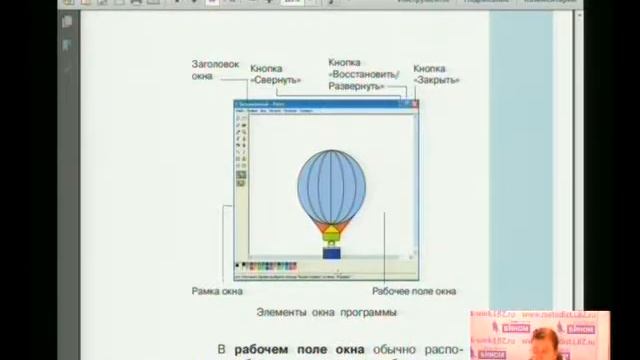The image size is (640, 360).
Task: Open the page thumbnails sidebar panel
Action: pyautogui.click(x=67, y=21)
